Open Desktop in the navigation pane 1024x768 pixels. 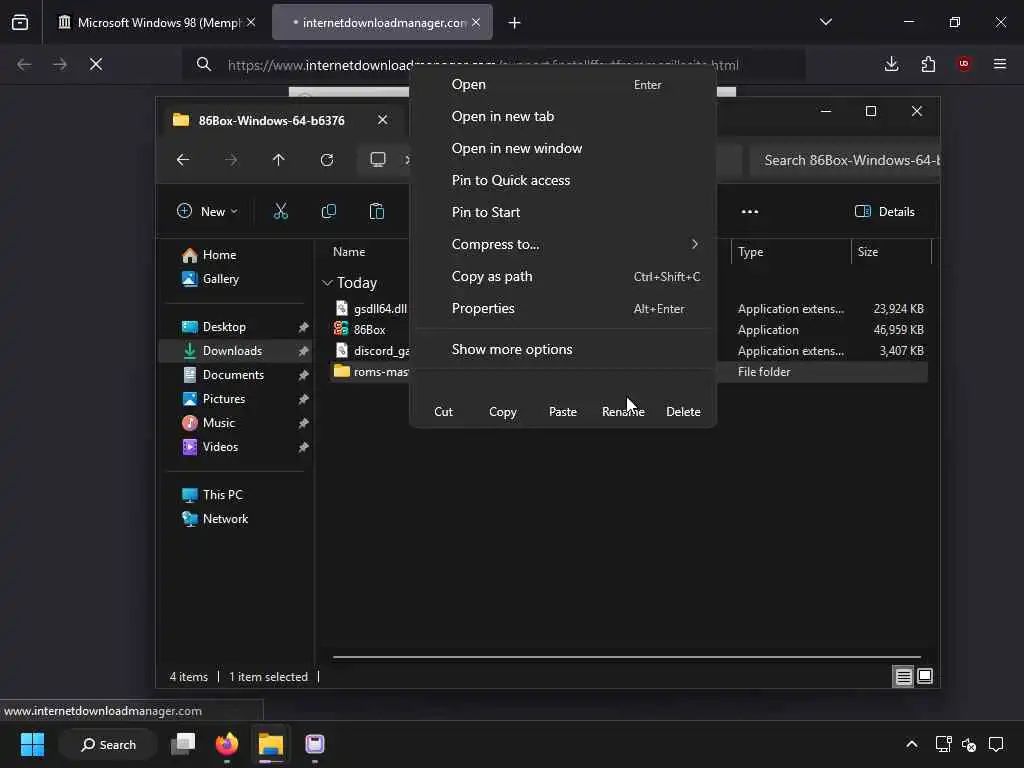coord(224,327)
